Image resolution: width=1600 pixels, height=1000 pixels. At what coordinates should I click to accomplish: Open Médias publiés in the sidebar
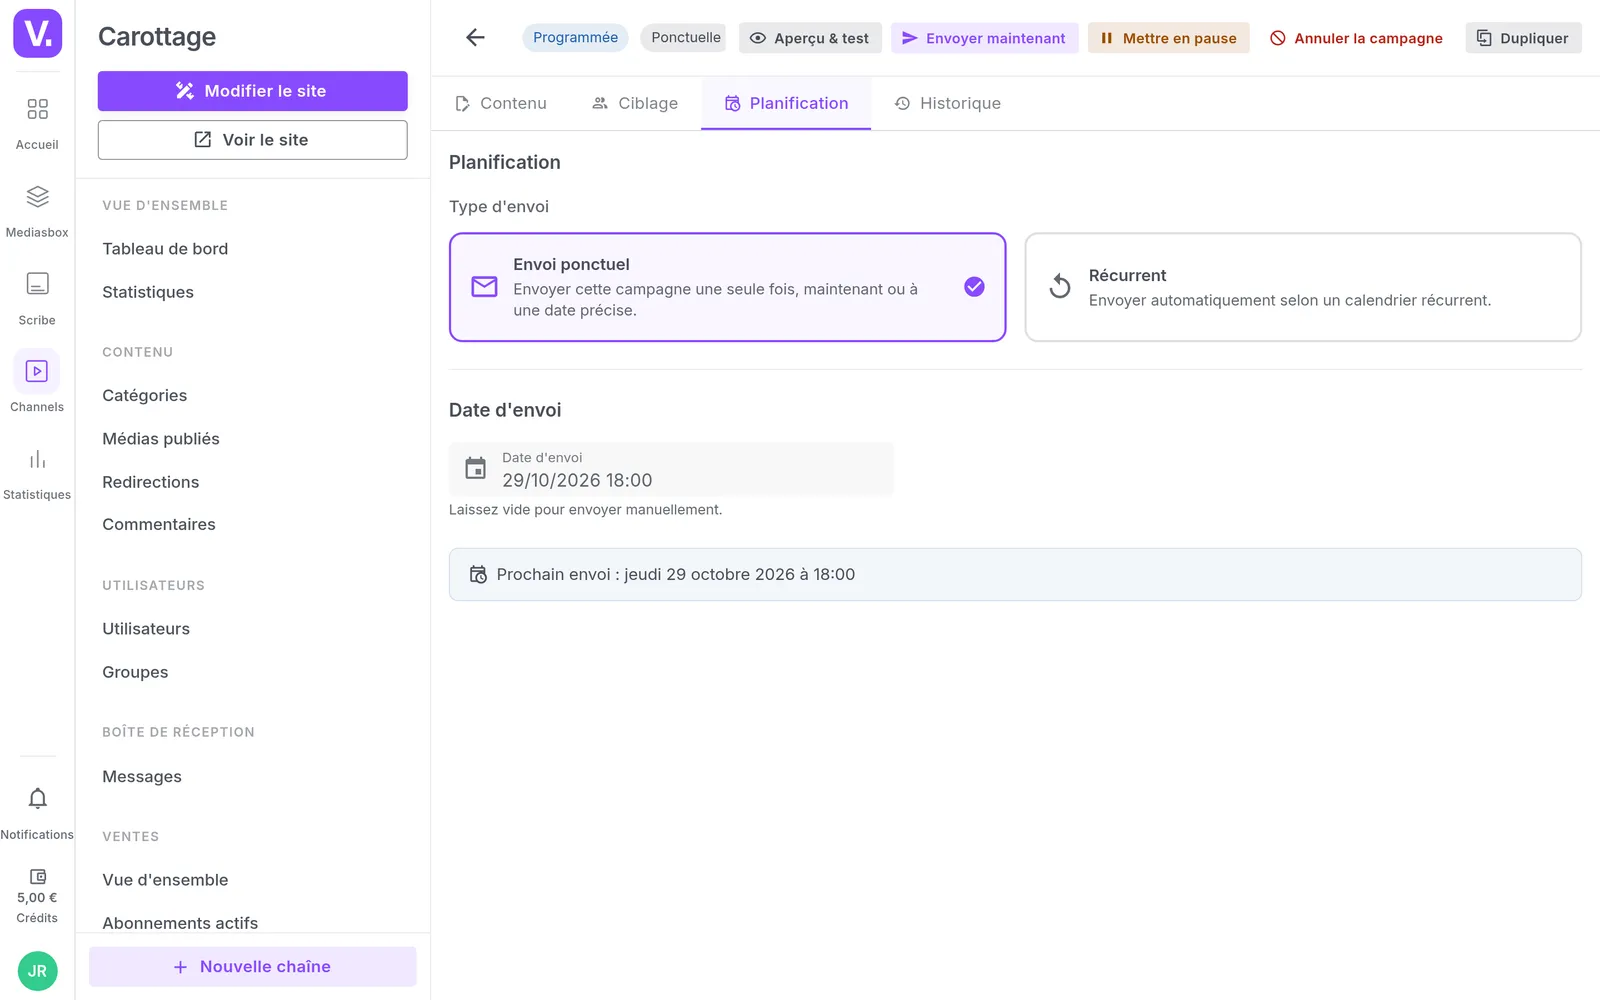[160, 438]
